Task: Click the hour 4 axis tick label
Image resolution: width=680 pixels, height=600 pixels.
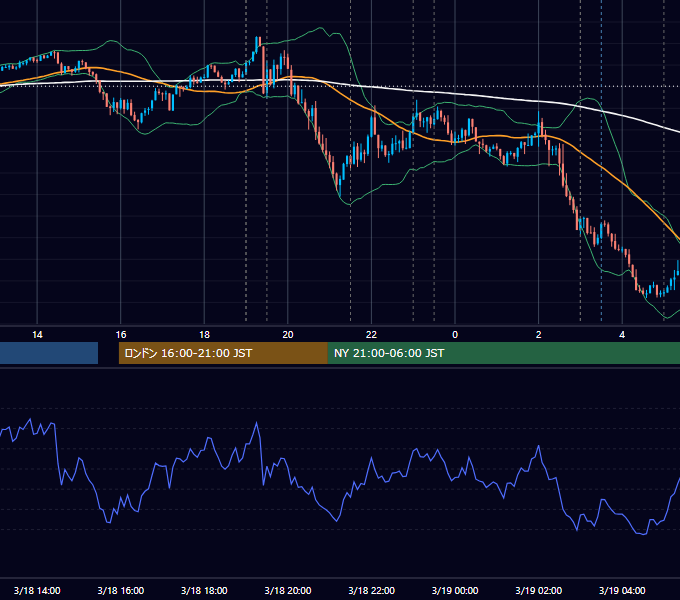Action: 622,335
